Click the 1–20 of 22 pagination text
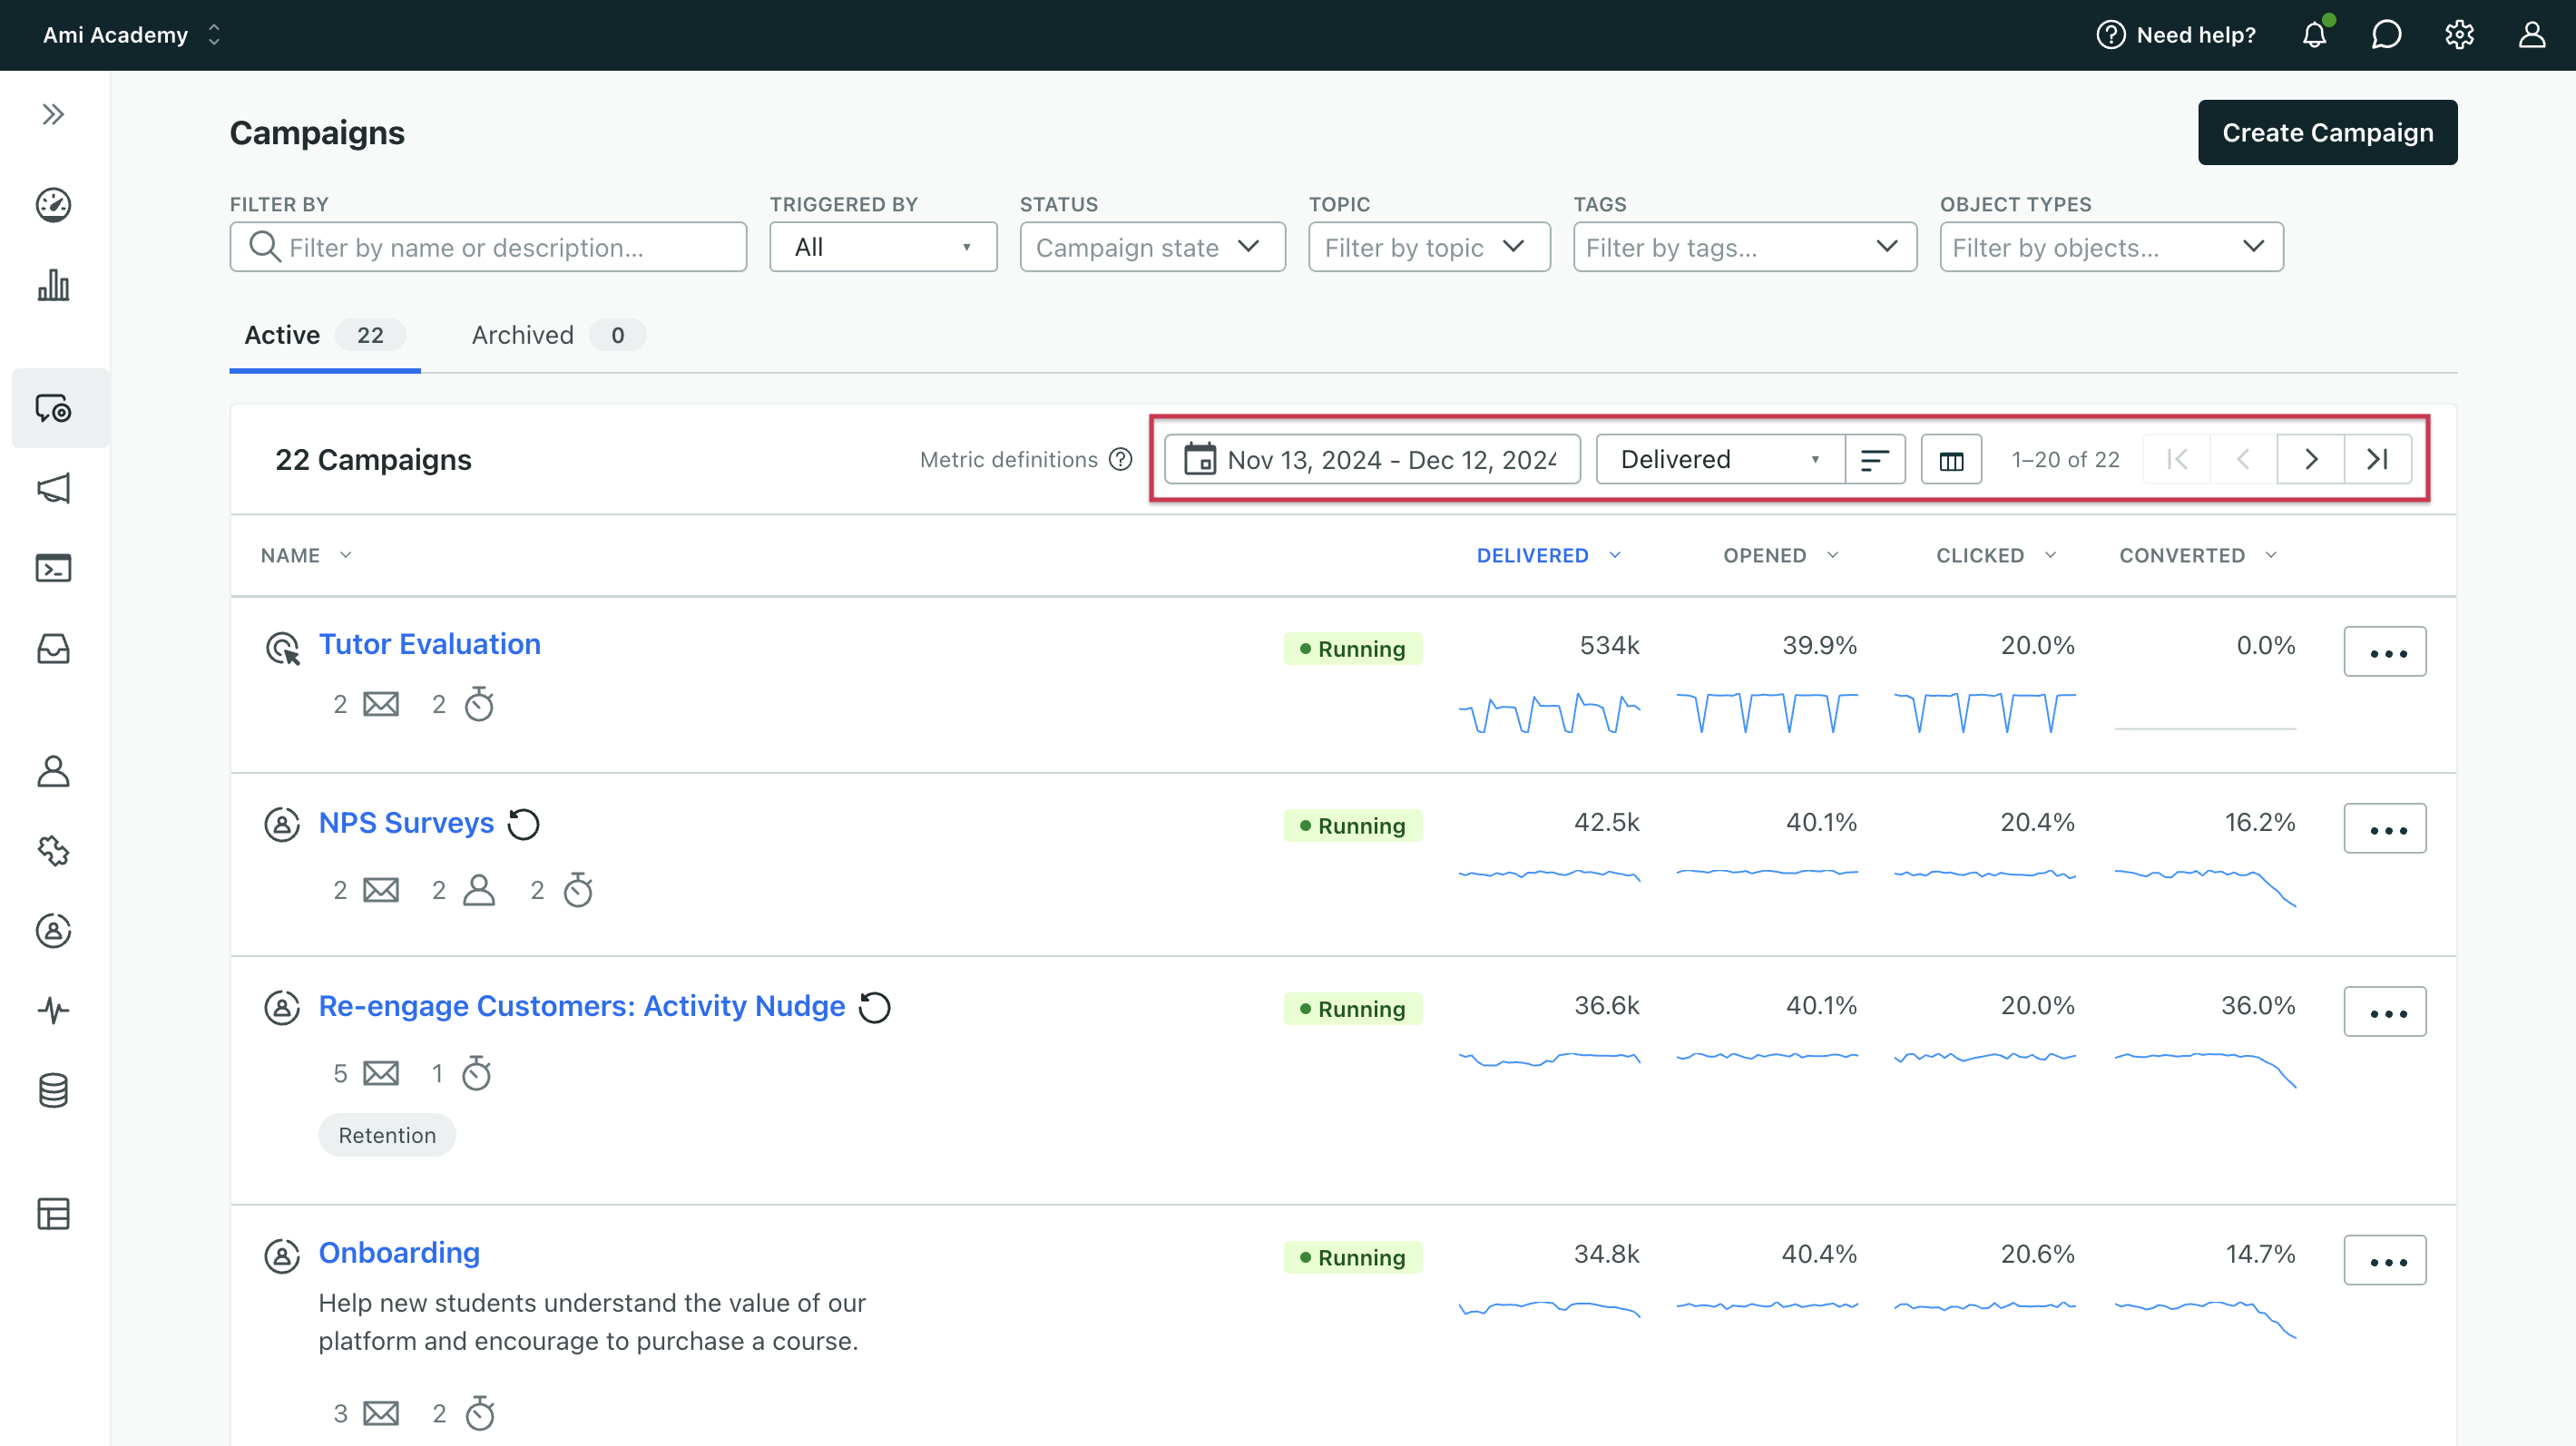 [x=2065, y=459]
